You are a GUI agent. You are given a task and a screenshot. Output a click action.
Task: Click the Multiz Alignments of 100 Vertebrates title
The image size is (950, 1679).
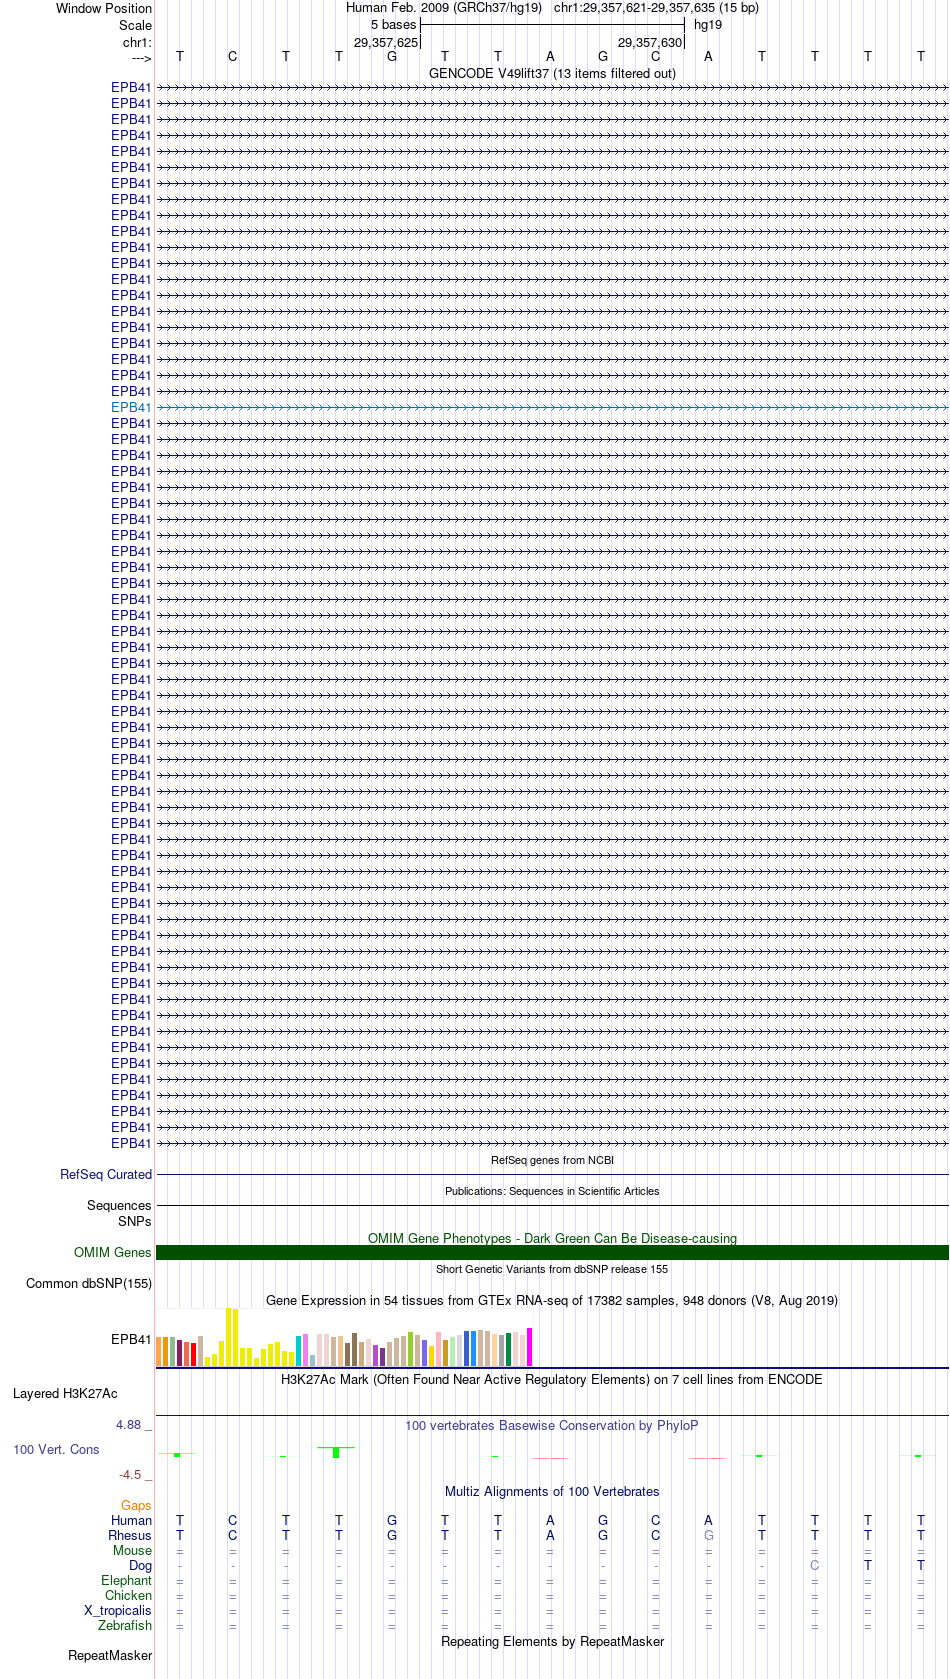pyautogui.click(x=552, y=1491)
